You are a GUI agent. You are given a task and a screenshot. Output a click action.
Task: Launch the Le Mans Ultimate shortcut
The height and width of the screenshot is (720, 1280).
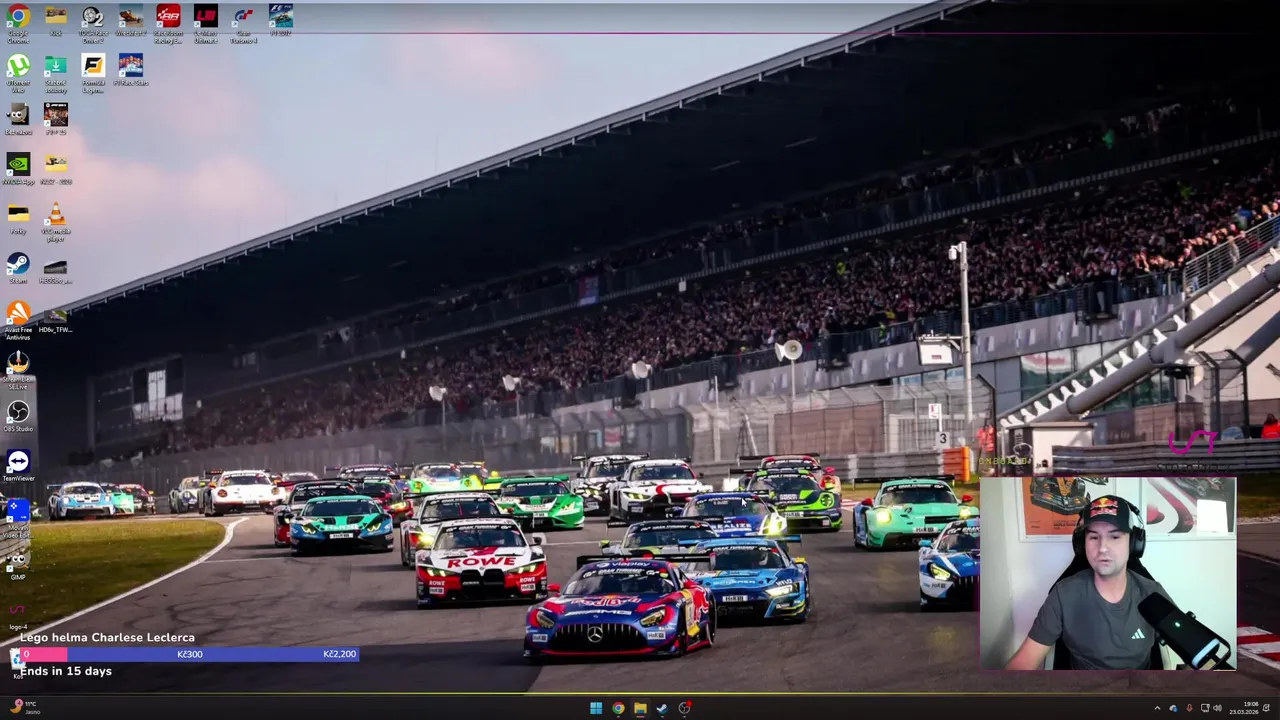205,23
